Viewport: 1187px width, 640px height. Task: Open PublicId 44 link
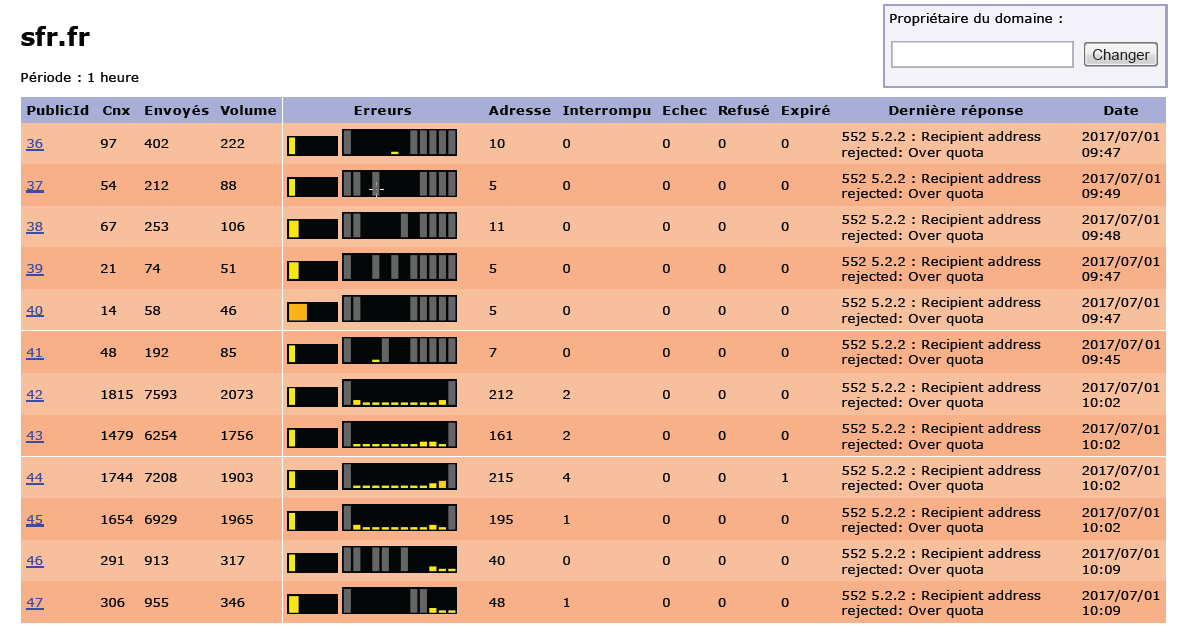35,478
